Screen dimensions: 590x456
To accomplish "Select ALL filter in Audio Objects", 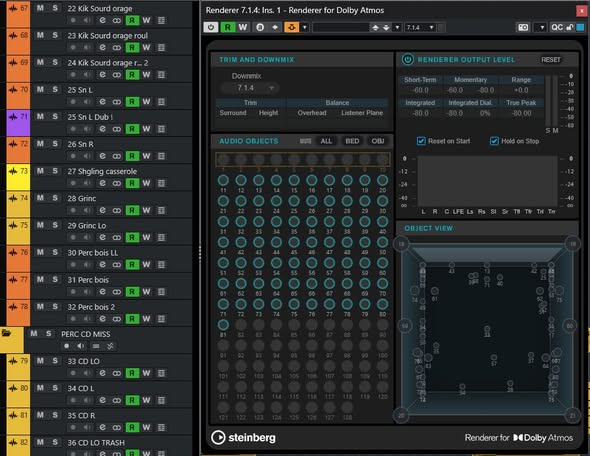I will pyautogui.click(x=326, y=141).
